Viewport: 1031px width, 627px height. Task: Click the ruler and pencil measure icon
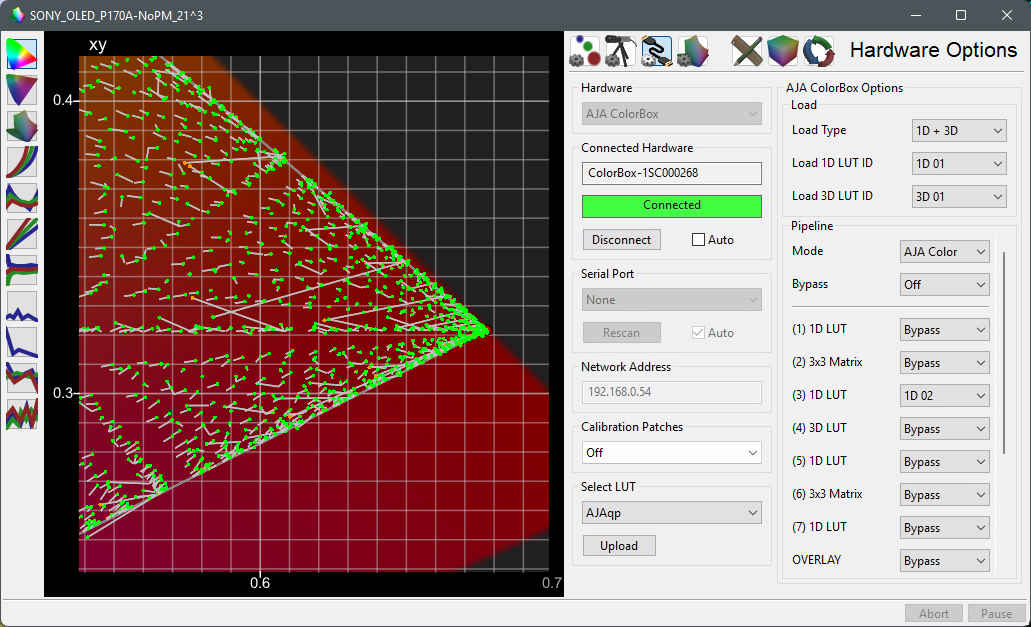click(x=747, y=51)
